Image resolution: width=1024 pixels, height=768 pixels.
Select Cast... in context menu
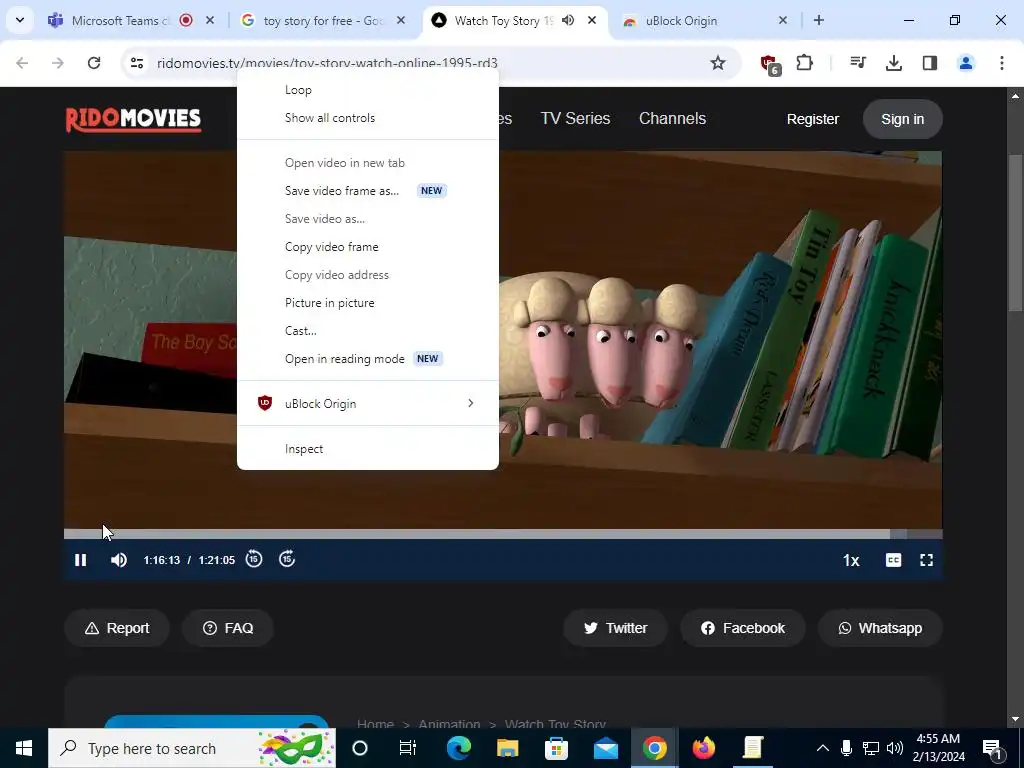click(368, 331)
